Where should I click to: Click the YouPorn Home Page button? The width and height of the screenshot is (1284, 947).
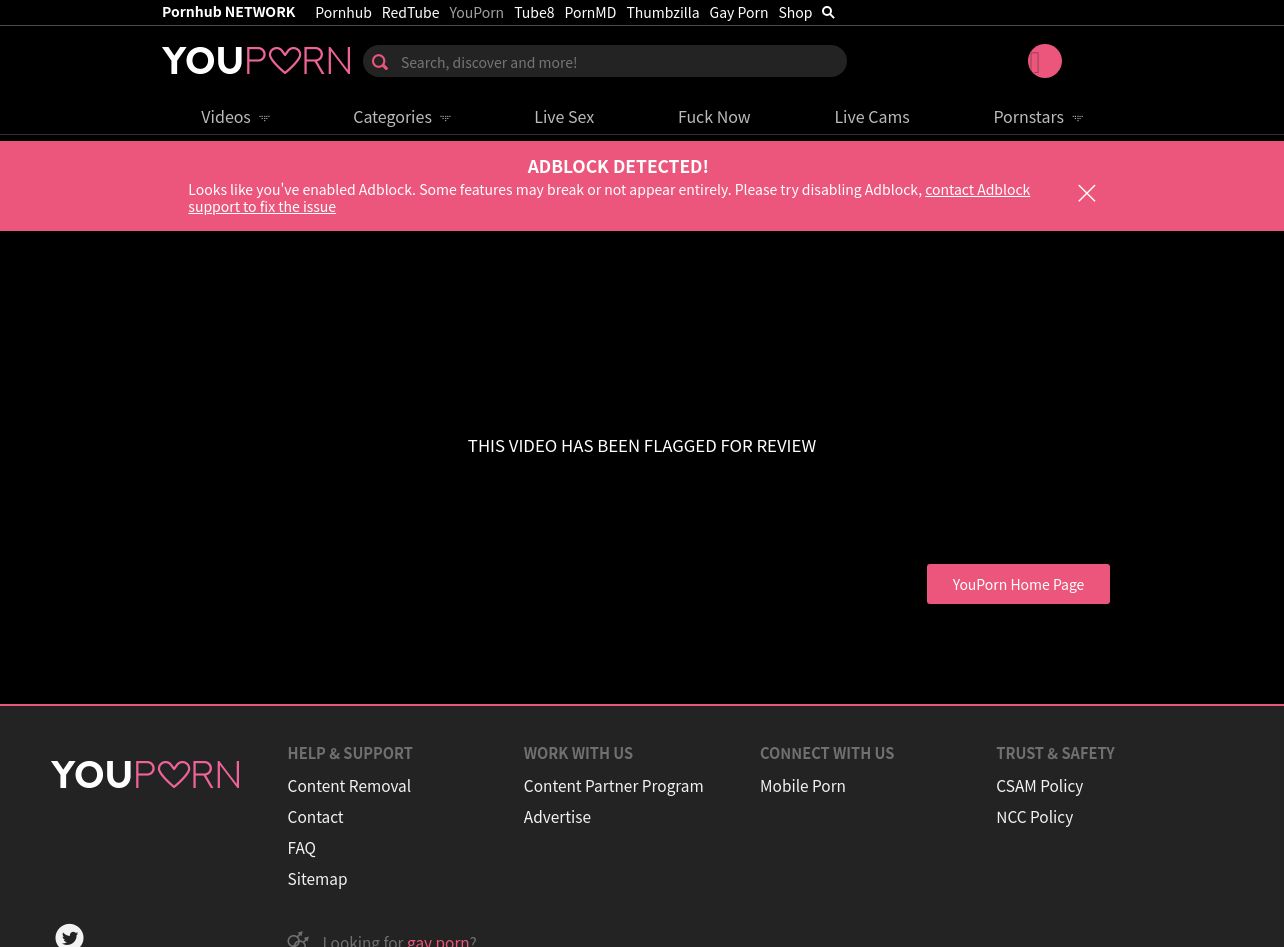(x=1018, y=584)
